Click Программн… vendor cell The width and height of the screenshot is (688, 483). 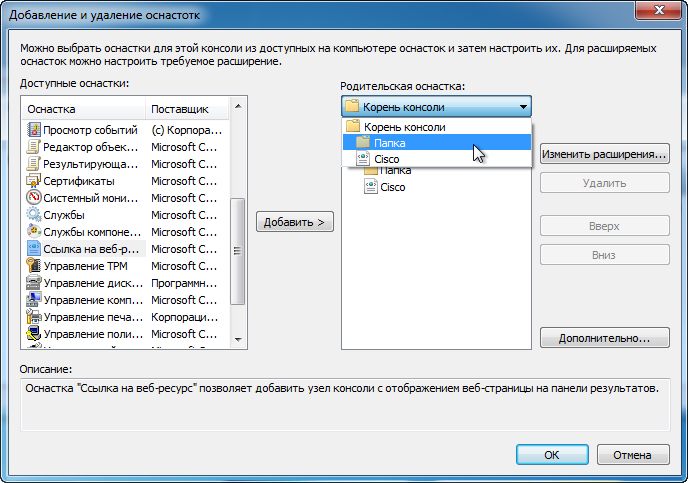coord(184,283)
